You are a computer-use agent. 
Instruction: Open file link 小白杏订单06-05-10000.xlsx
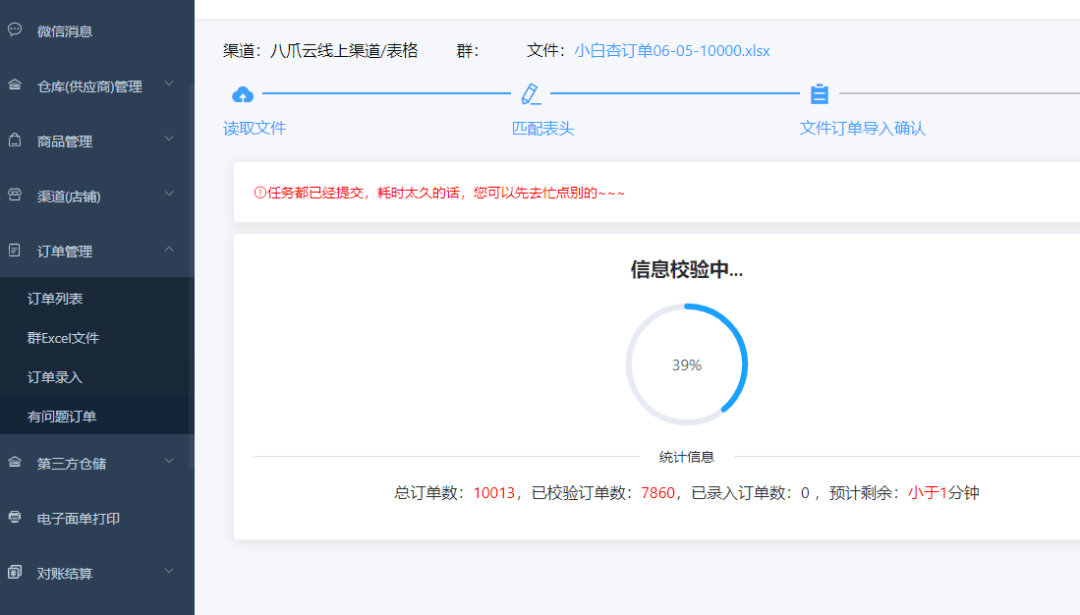672,51
